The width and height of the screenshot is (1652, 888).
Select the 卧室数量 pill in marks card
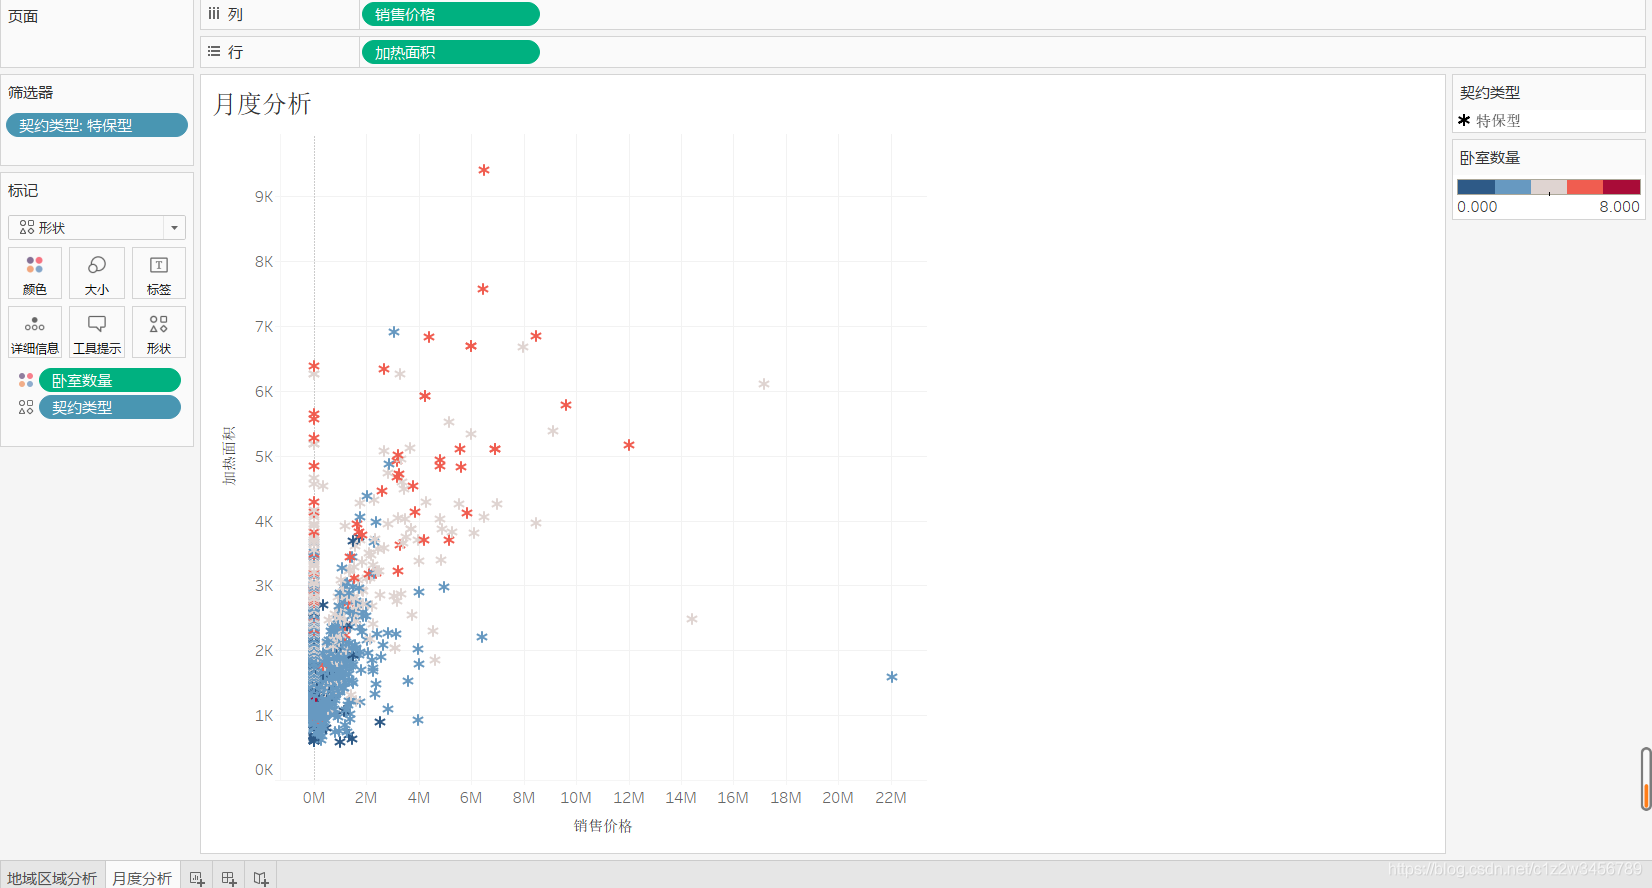pyautogui.click(x=110, y=380)
